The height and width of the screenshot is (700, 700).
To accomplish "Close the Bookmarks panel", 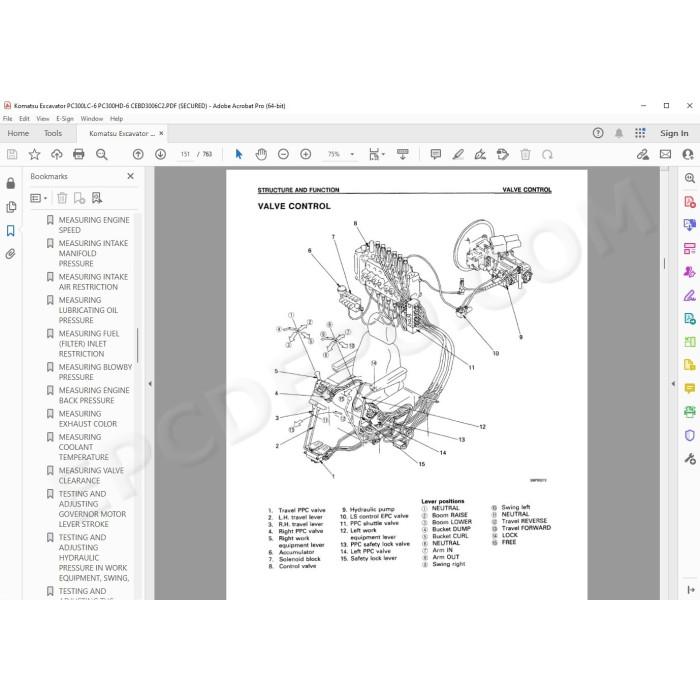I will (130, 176).
